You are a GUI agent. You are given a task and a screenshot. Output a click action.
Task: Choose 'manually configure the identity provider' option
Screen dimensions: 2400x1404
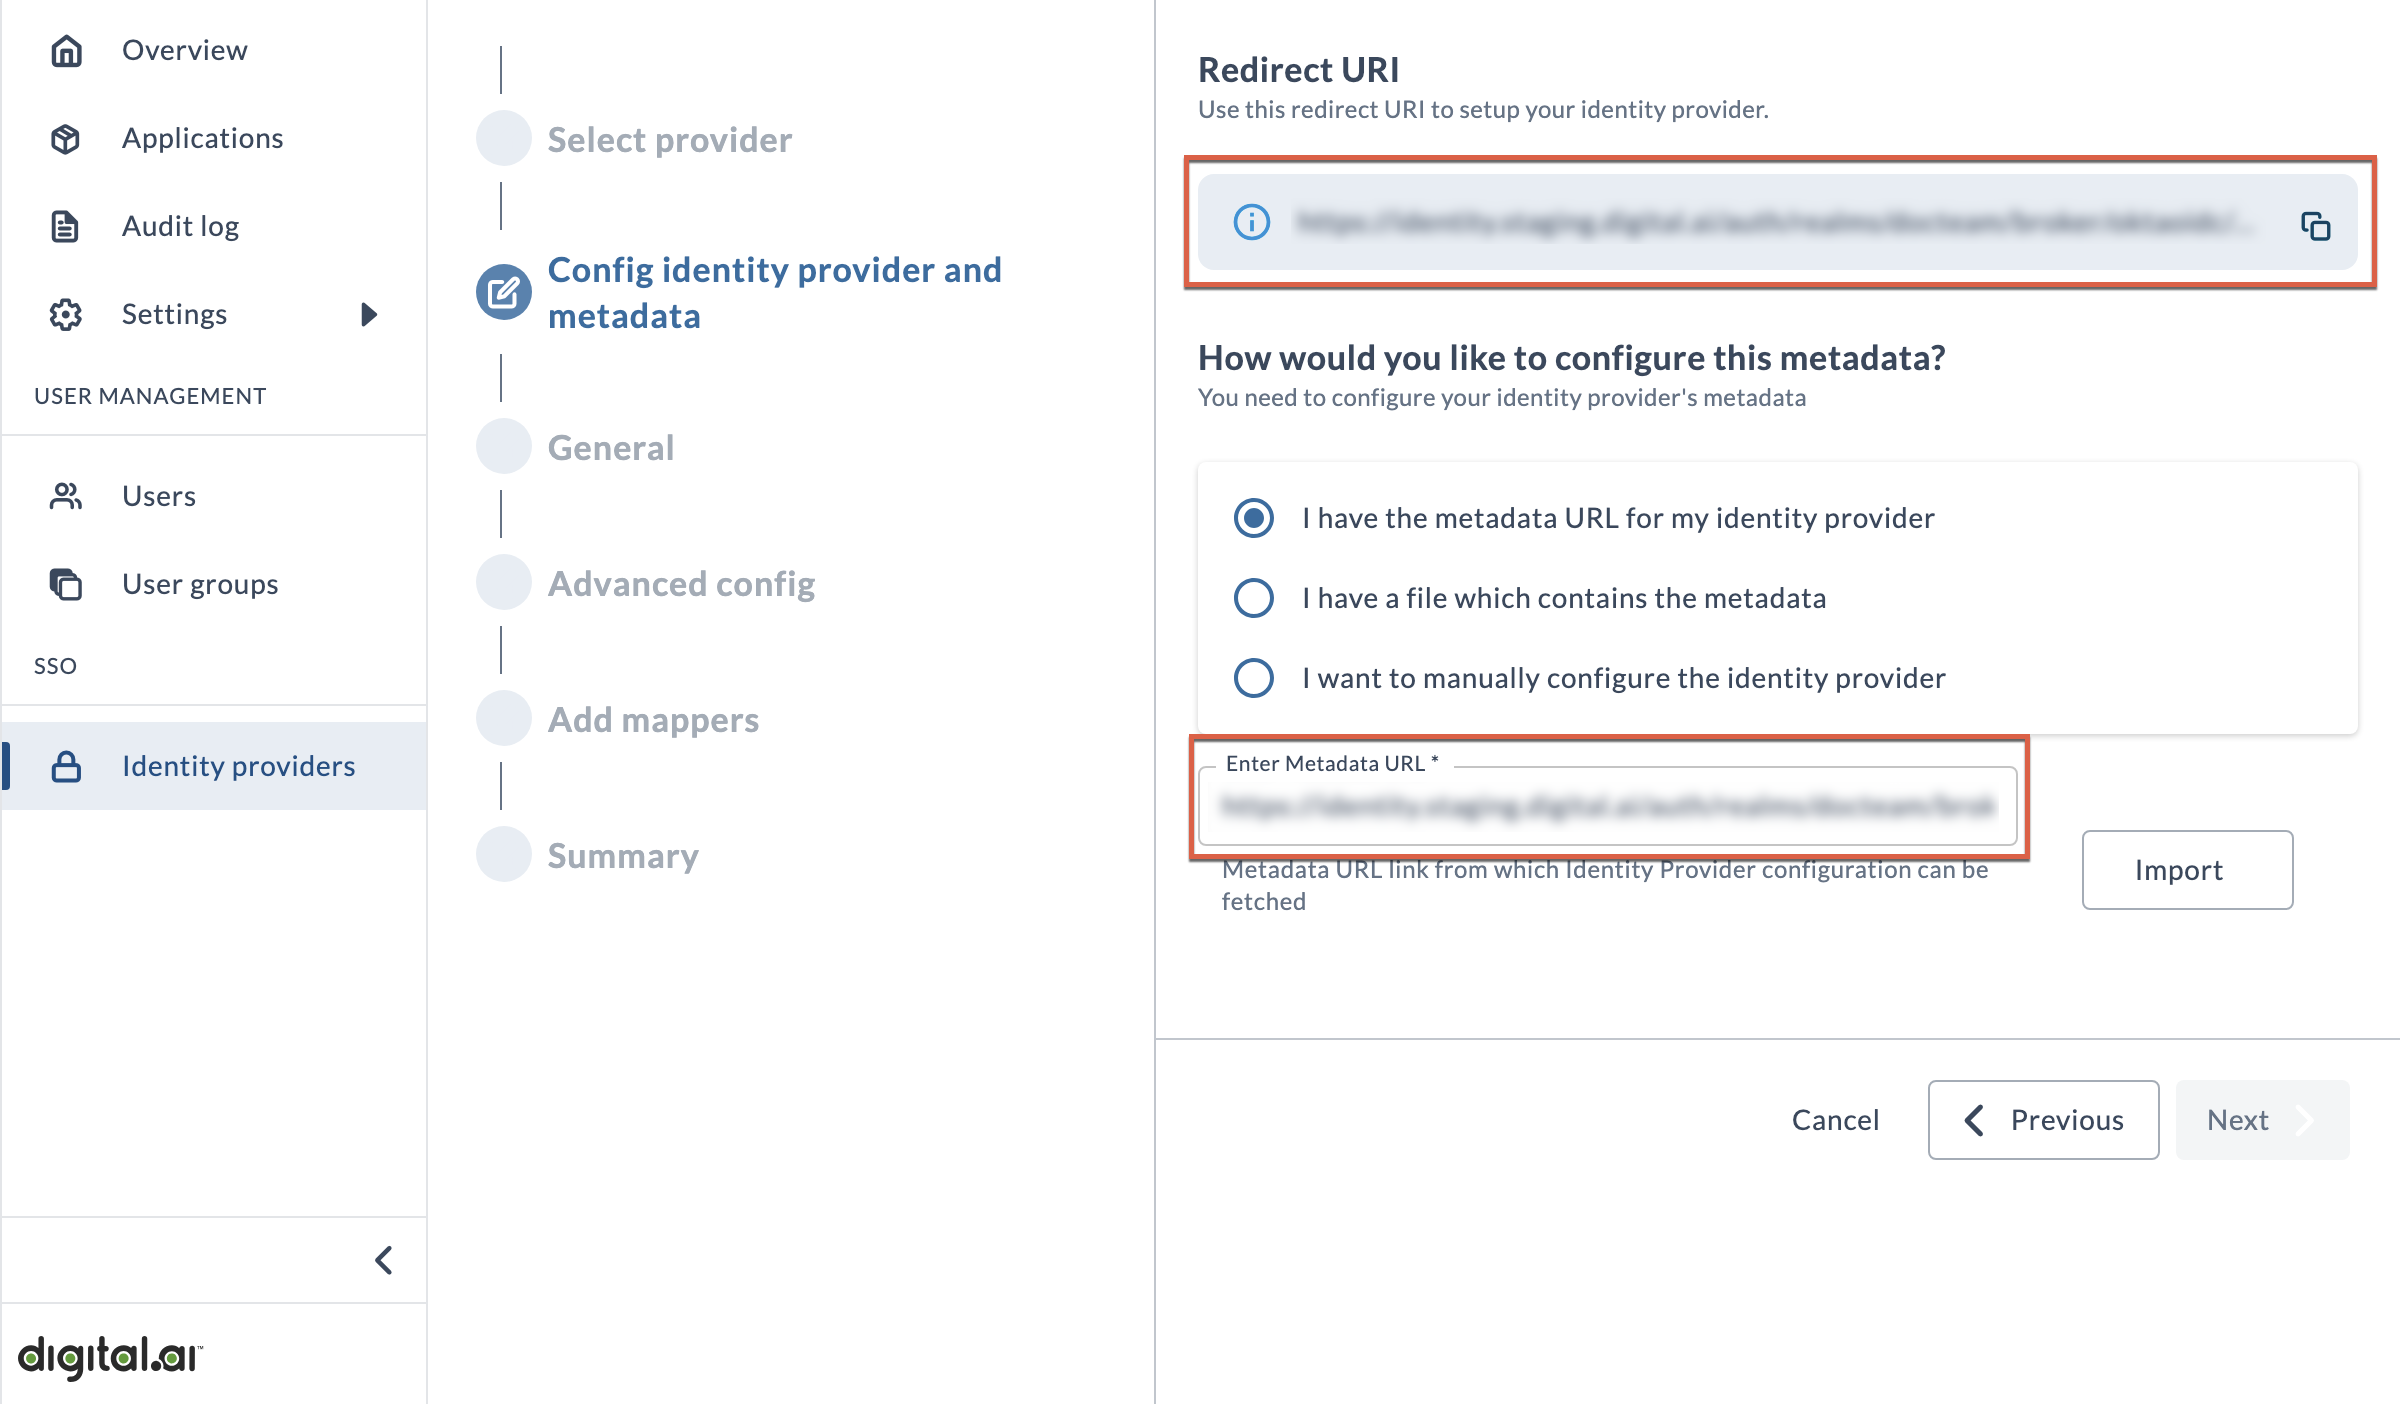(1254, 678)
